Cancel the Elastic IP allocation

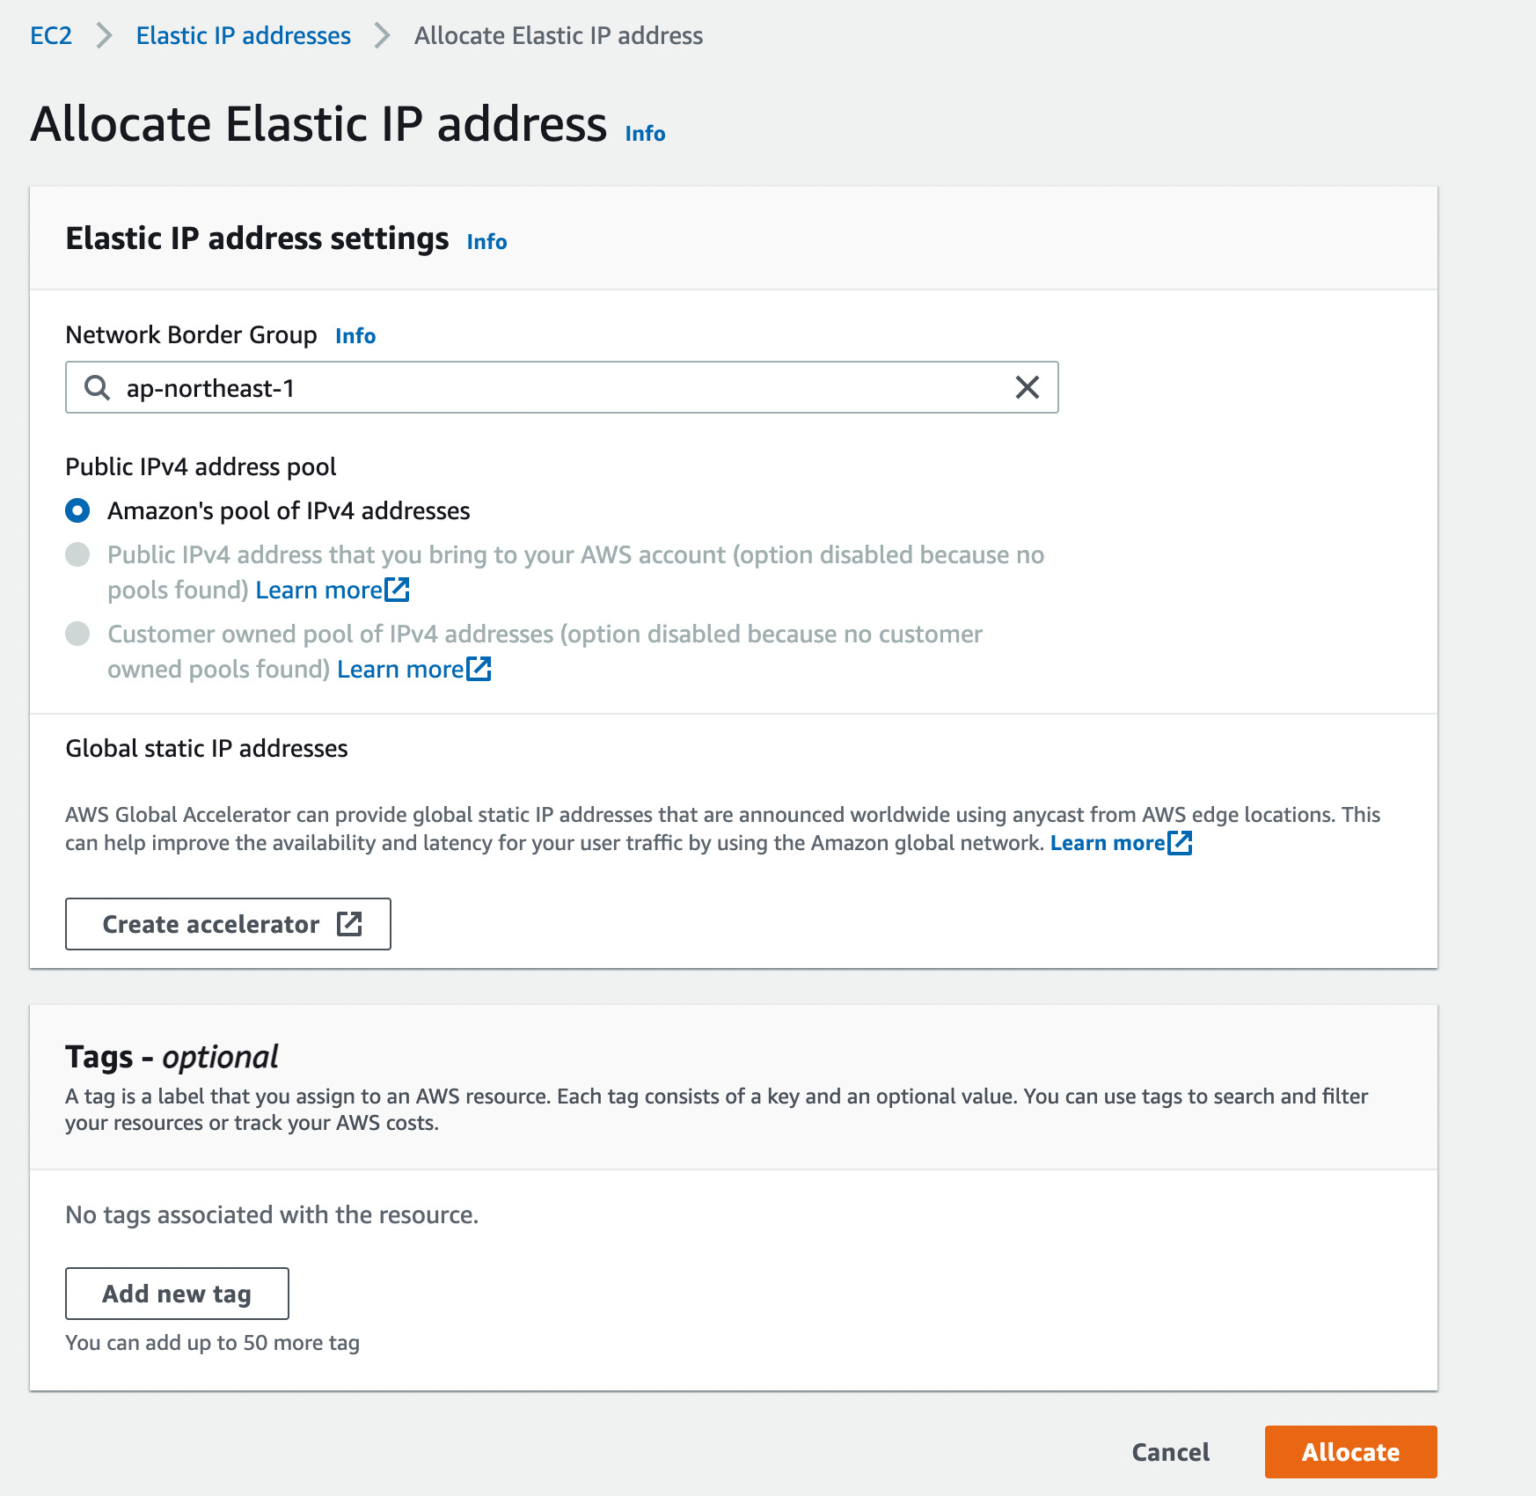[1170, 1452]
